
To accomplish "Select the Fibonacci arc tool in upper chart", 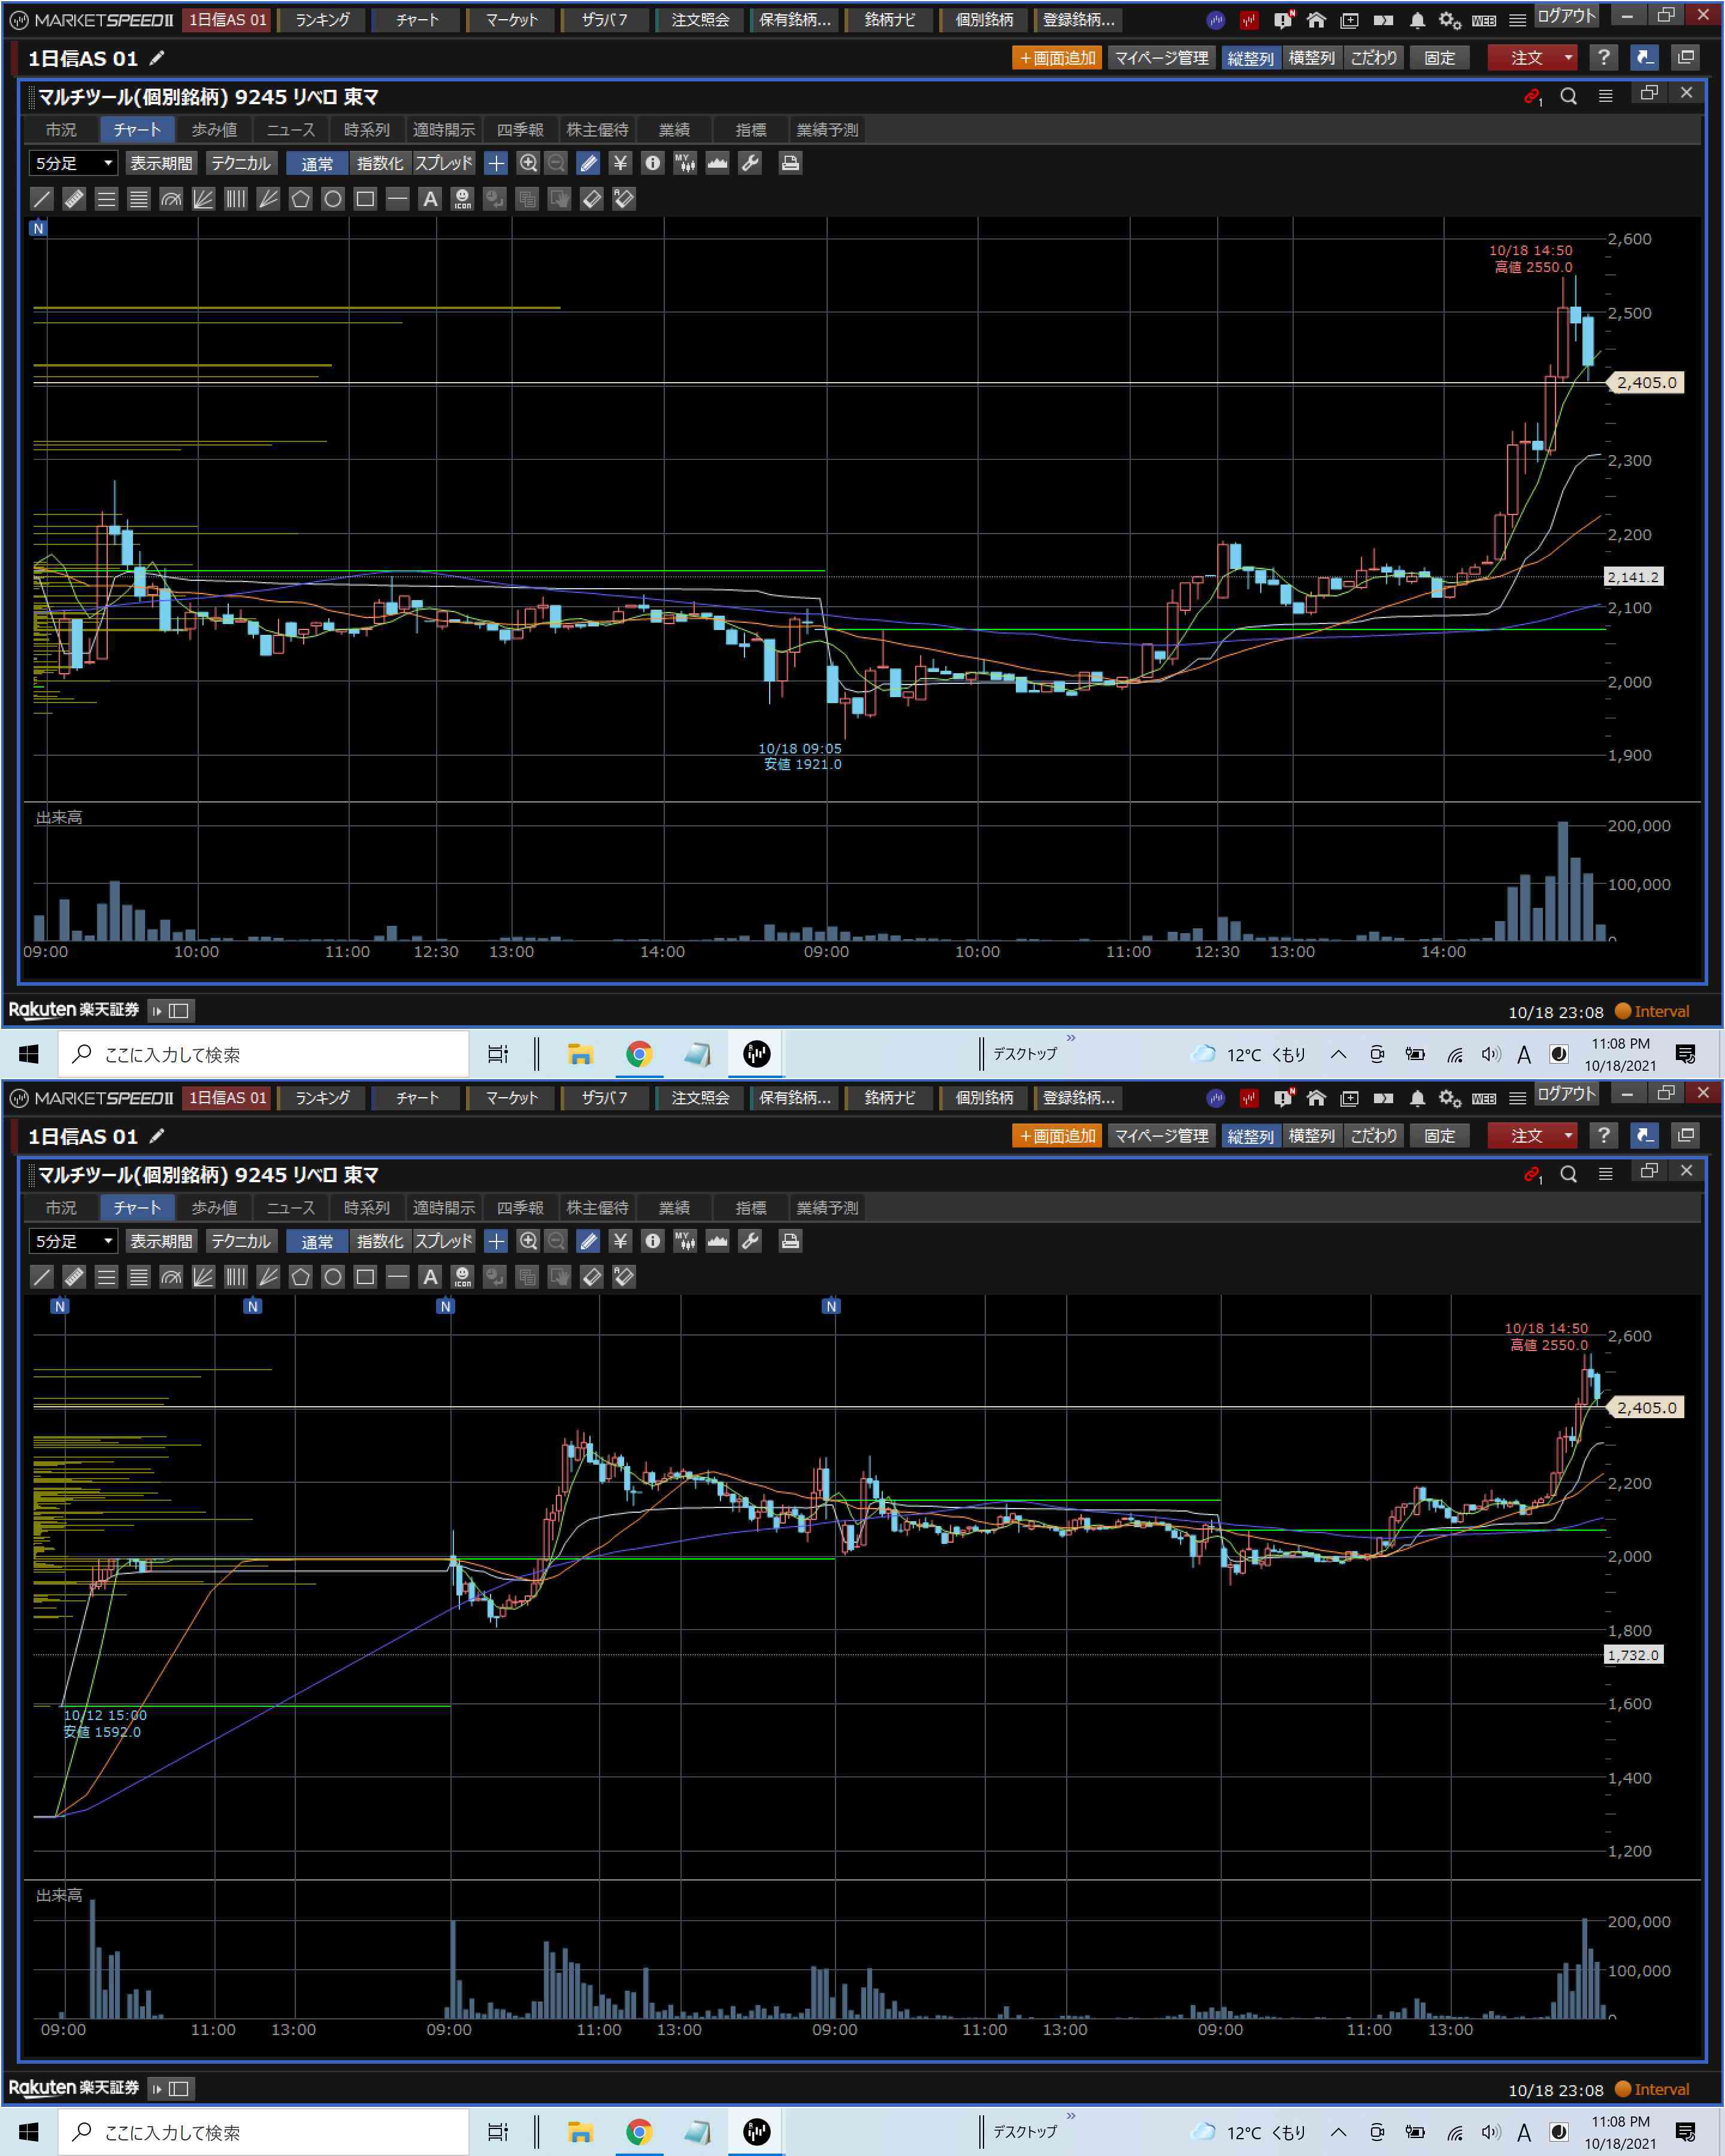I will (171, 199).
